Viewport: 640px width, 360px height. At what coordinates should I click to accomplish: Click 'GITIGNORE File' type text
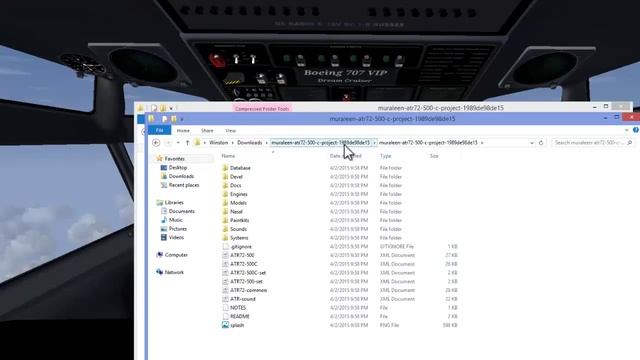tap(397, 247)
